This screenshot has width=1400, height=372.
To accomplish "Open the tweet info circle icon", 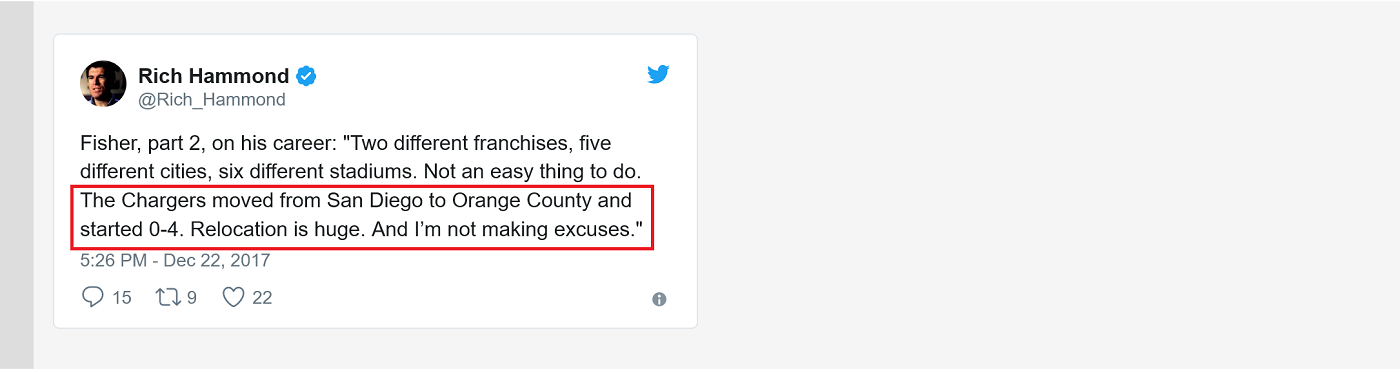I will click(x=659, y=299).
